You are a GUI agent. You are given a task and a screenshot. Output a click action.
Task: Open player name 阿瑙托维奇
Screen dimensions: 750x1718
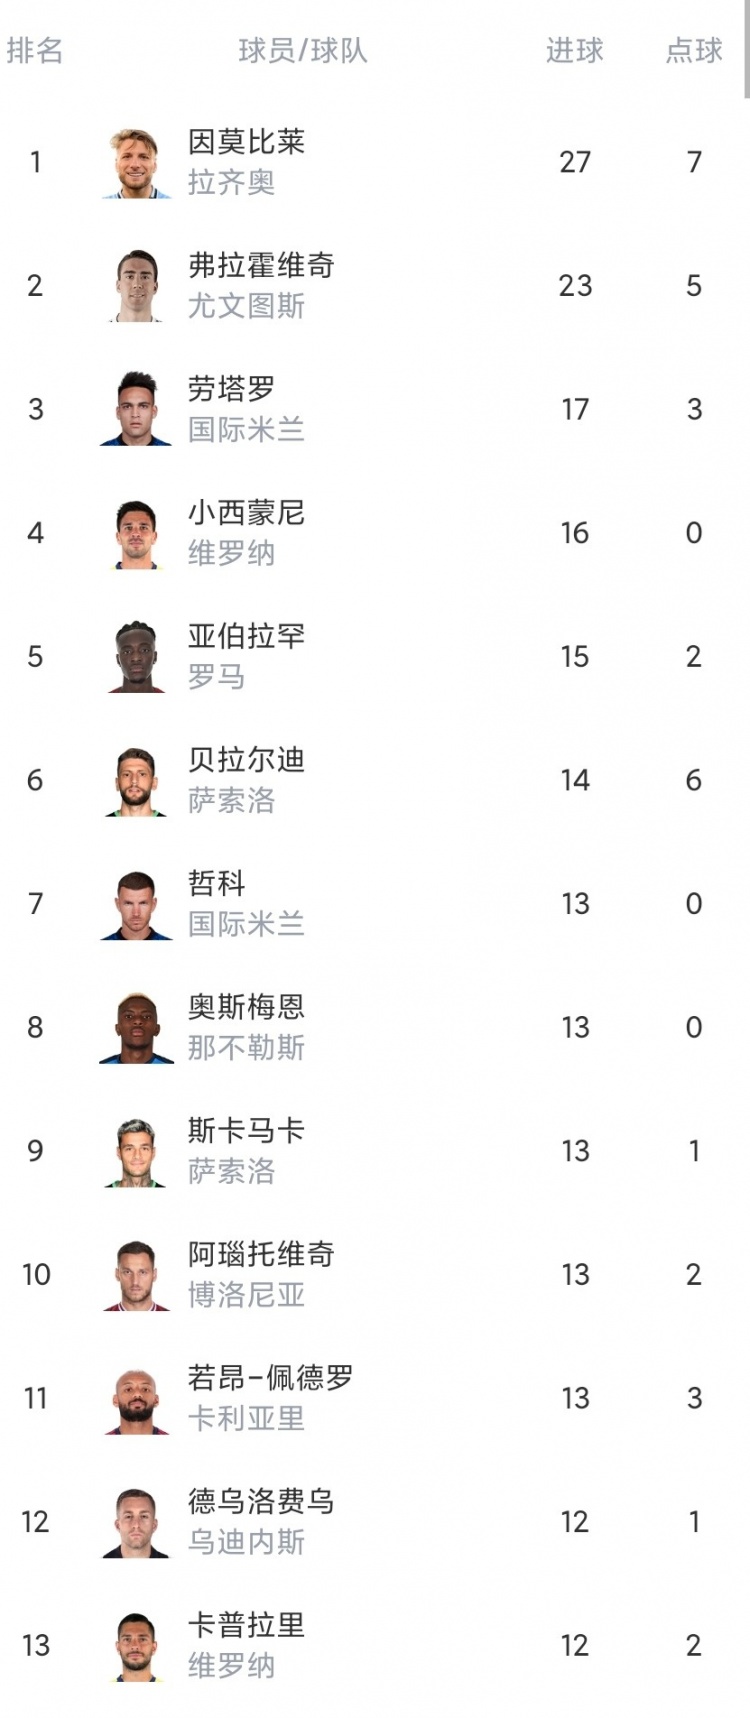pyautogui.click(x=261, y=1254)
